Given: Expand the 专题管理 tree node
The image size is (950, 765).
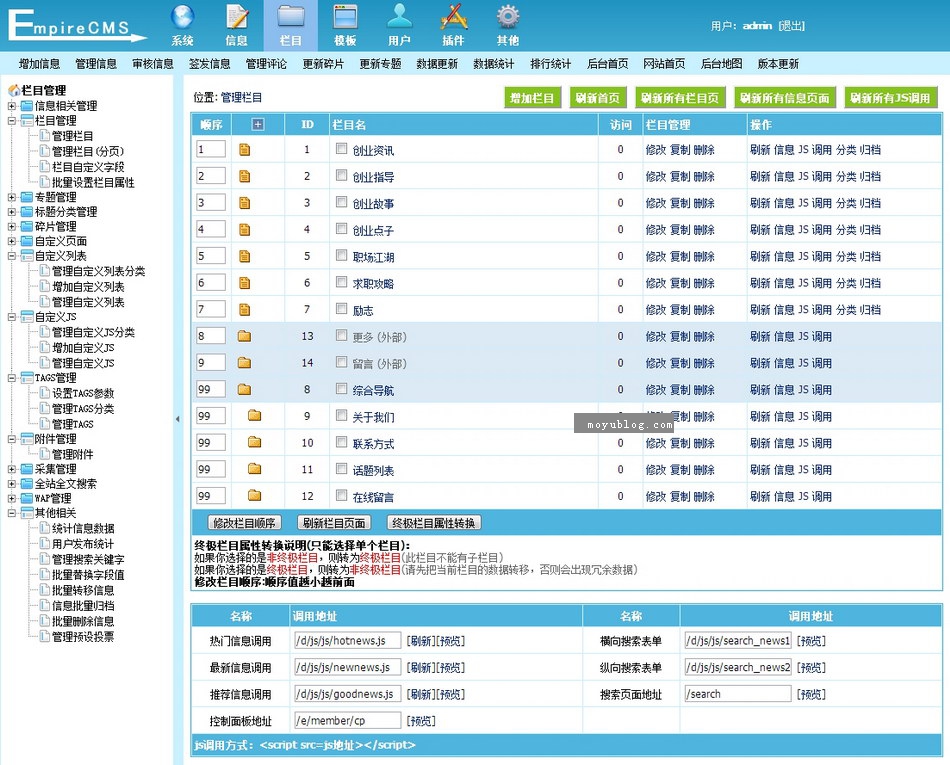Looking at the screenshot, I should point(12,197).
